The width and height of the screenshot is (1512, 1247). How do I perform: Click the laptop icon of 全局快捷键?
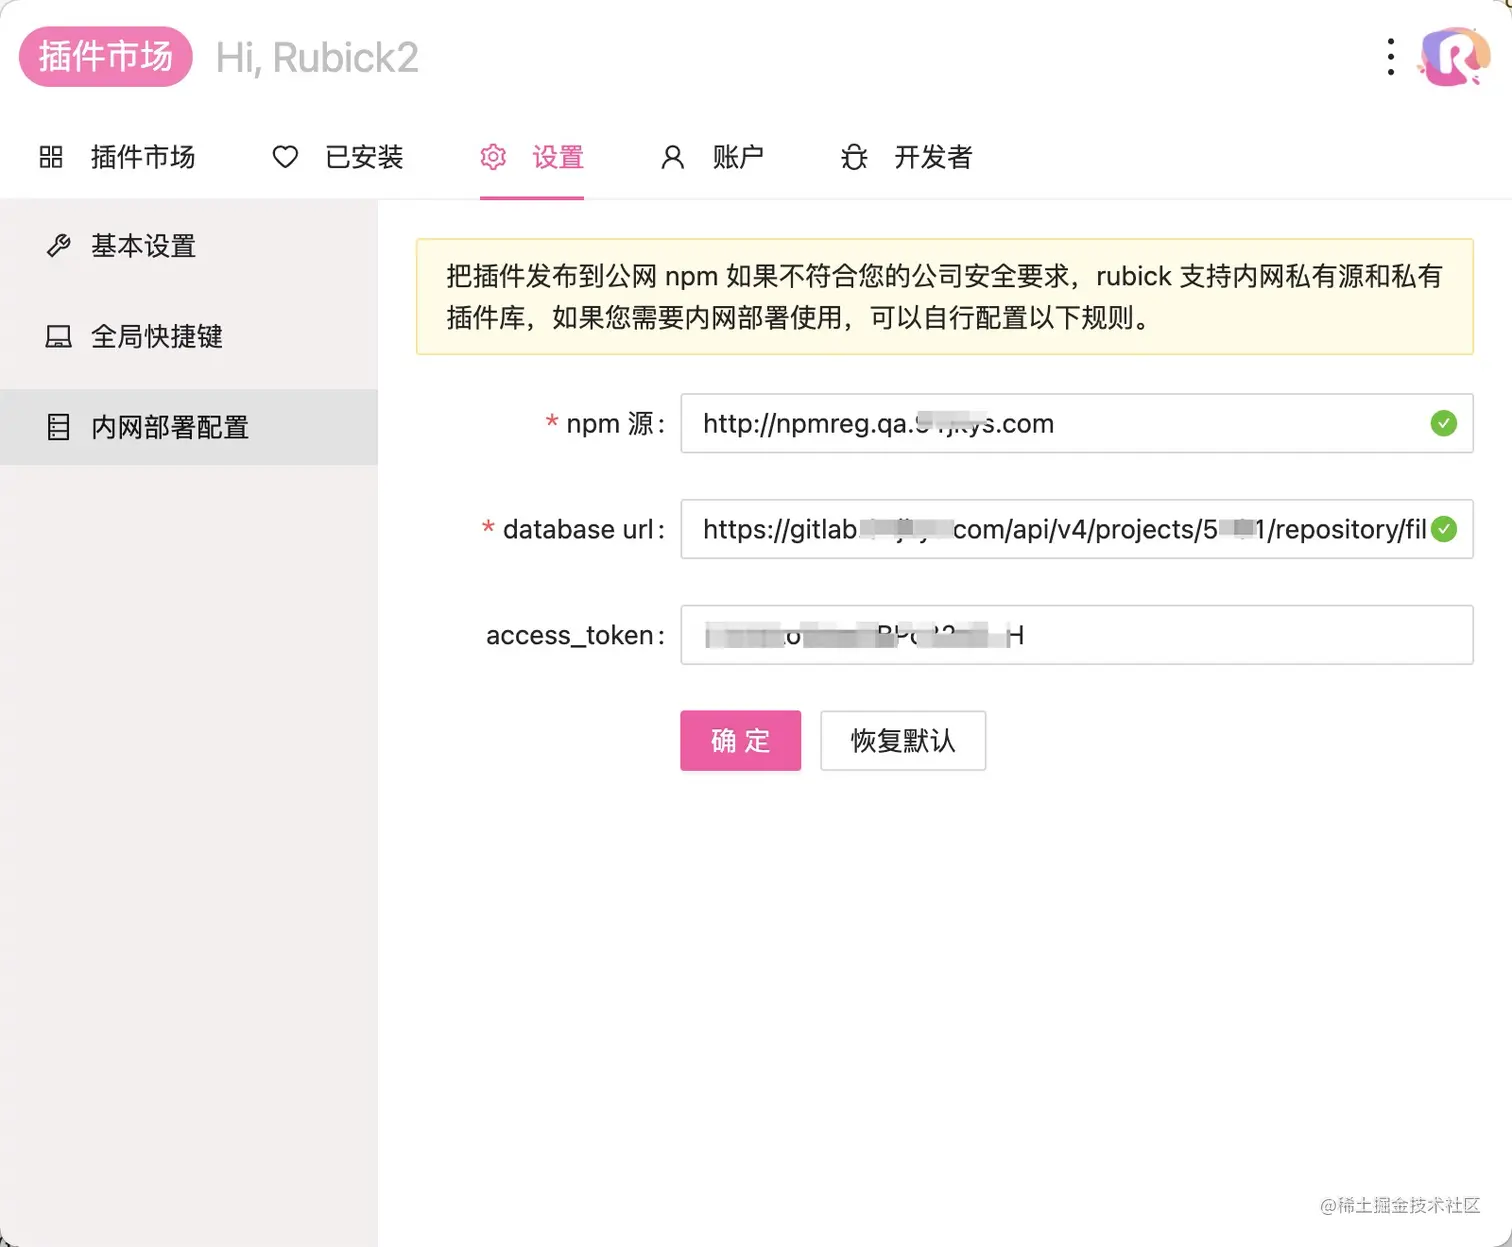[58, 336]
